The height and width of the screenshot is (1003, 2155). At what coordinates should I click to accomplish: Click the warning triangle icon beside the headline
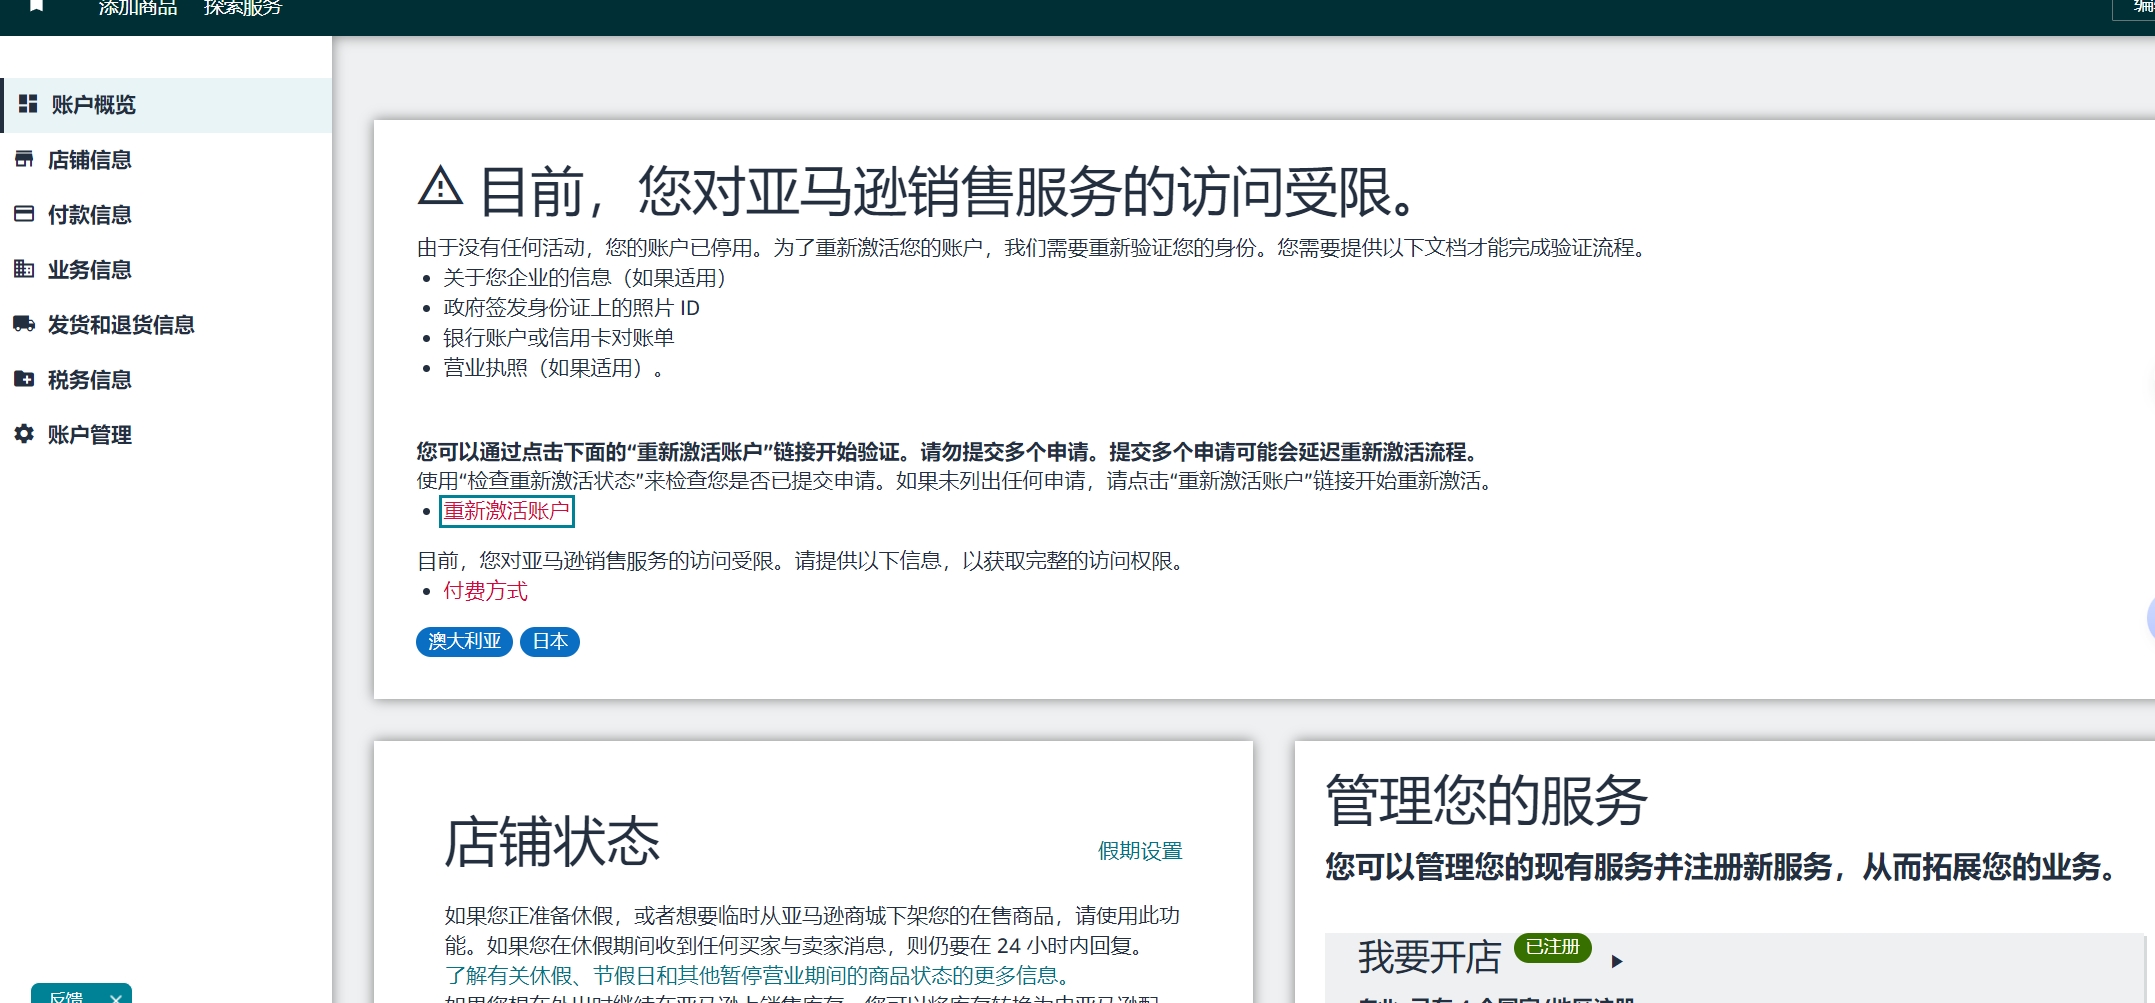[x=440, y=187]
